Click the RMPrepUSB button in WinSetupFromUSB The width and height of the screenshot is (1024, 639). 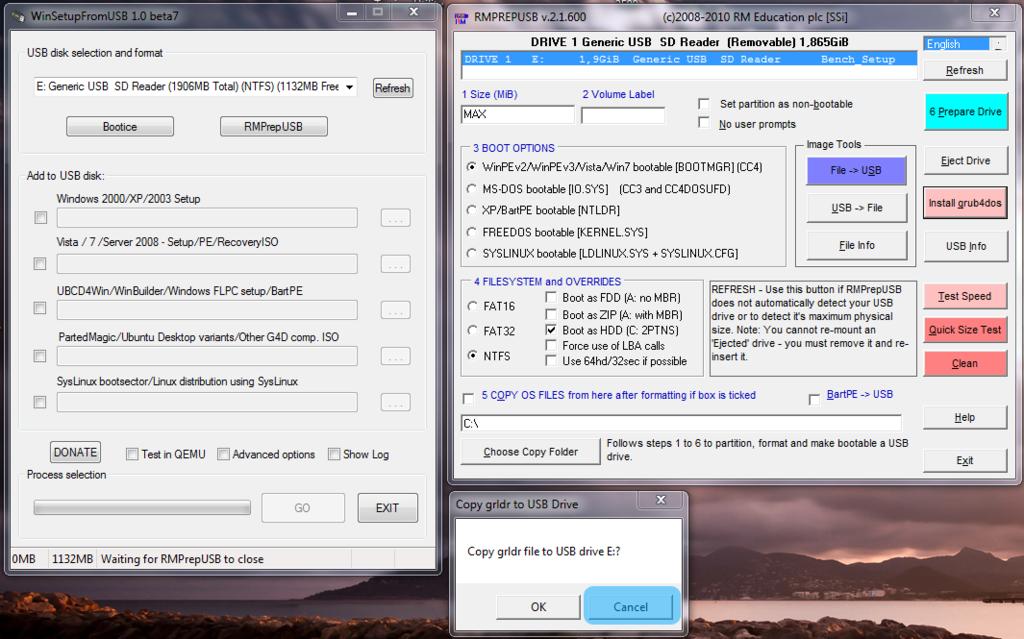pos(273,126)
